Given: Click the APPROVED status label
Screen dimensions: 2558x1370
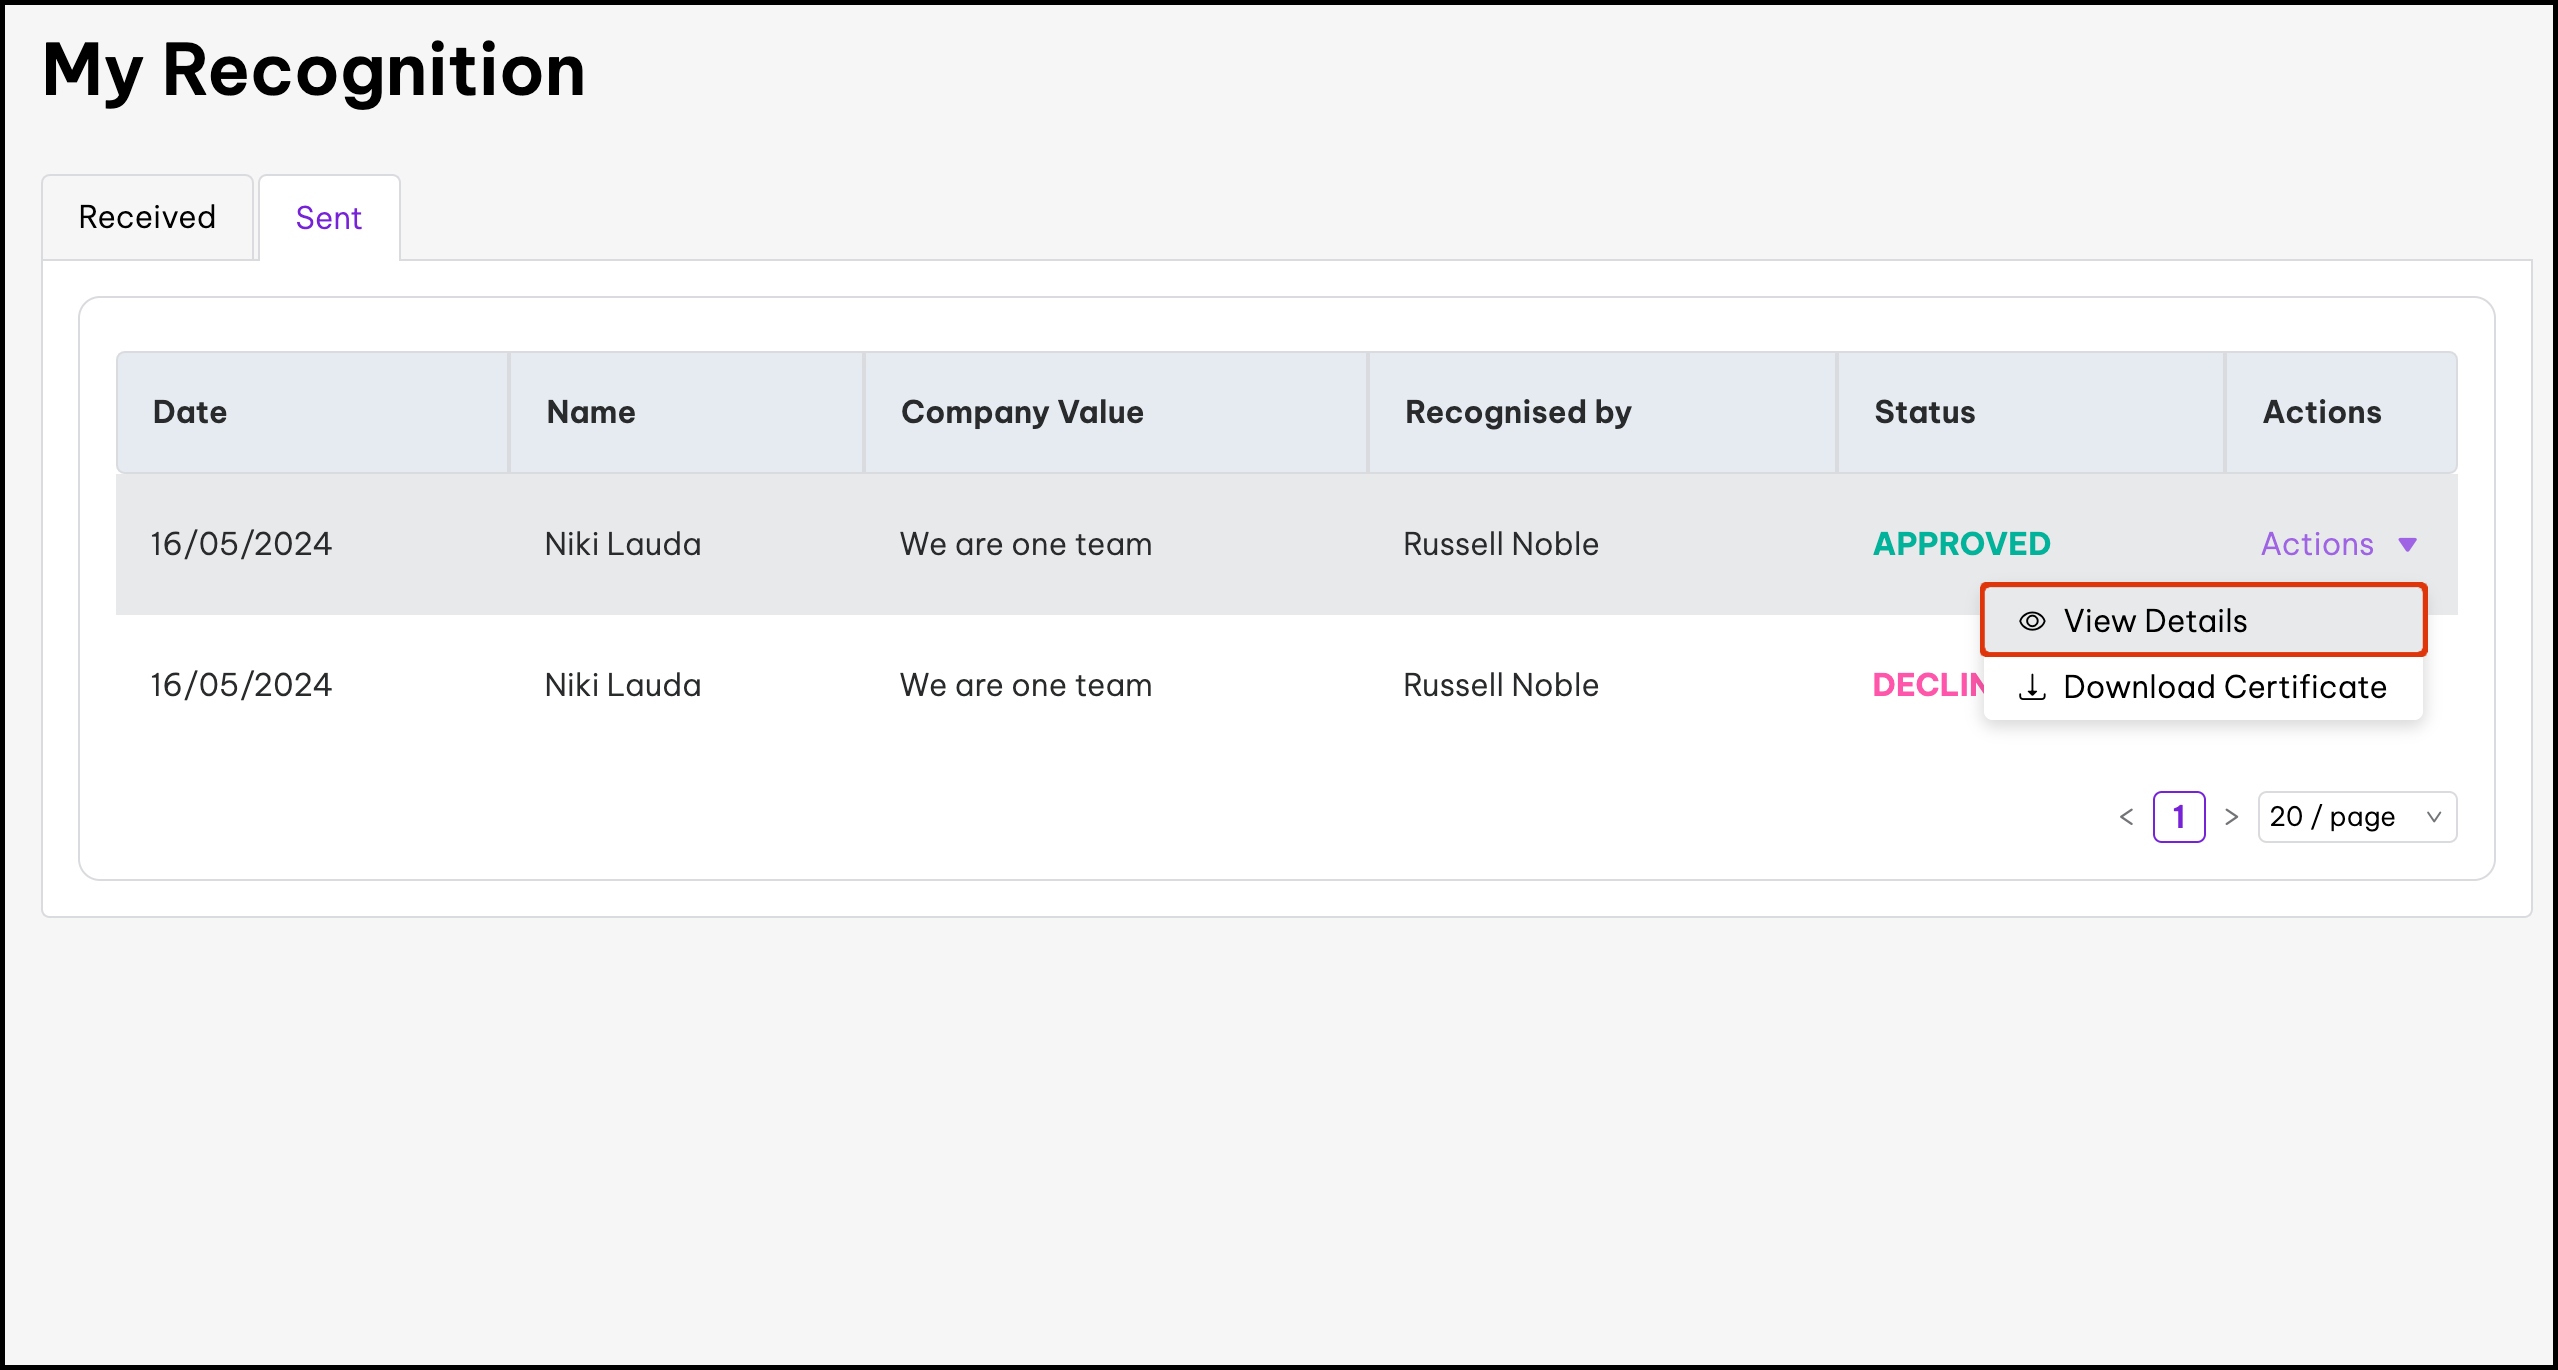Looking at the screenshot, I should point(1961,544).
